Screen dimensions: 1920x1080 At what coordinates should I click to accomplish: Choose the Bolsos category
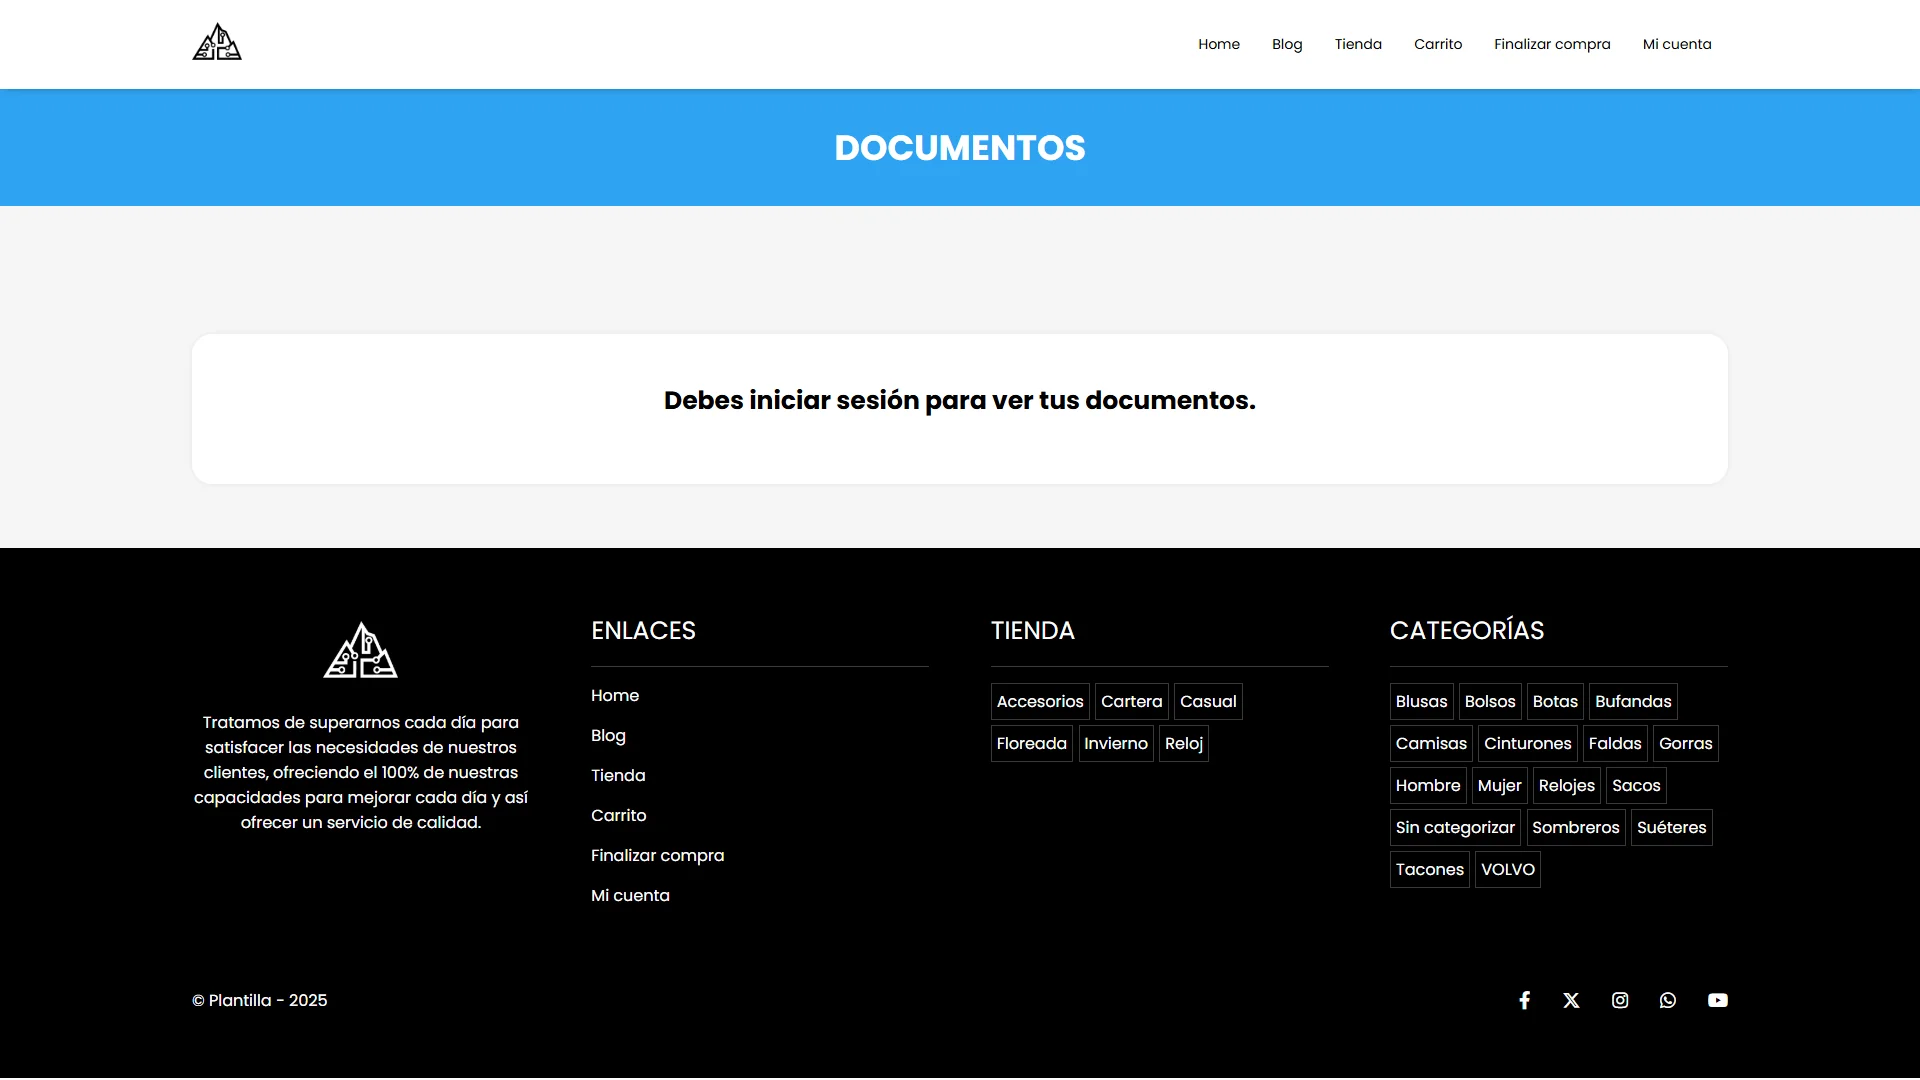point(1490,701)
